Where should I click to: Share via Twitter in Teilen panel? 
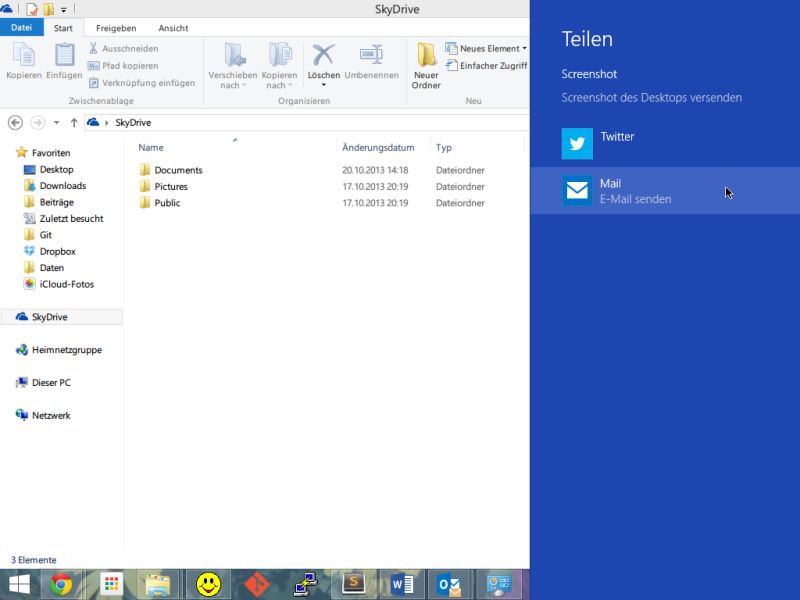pos(665,144)
